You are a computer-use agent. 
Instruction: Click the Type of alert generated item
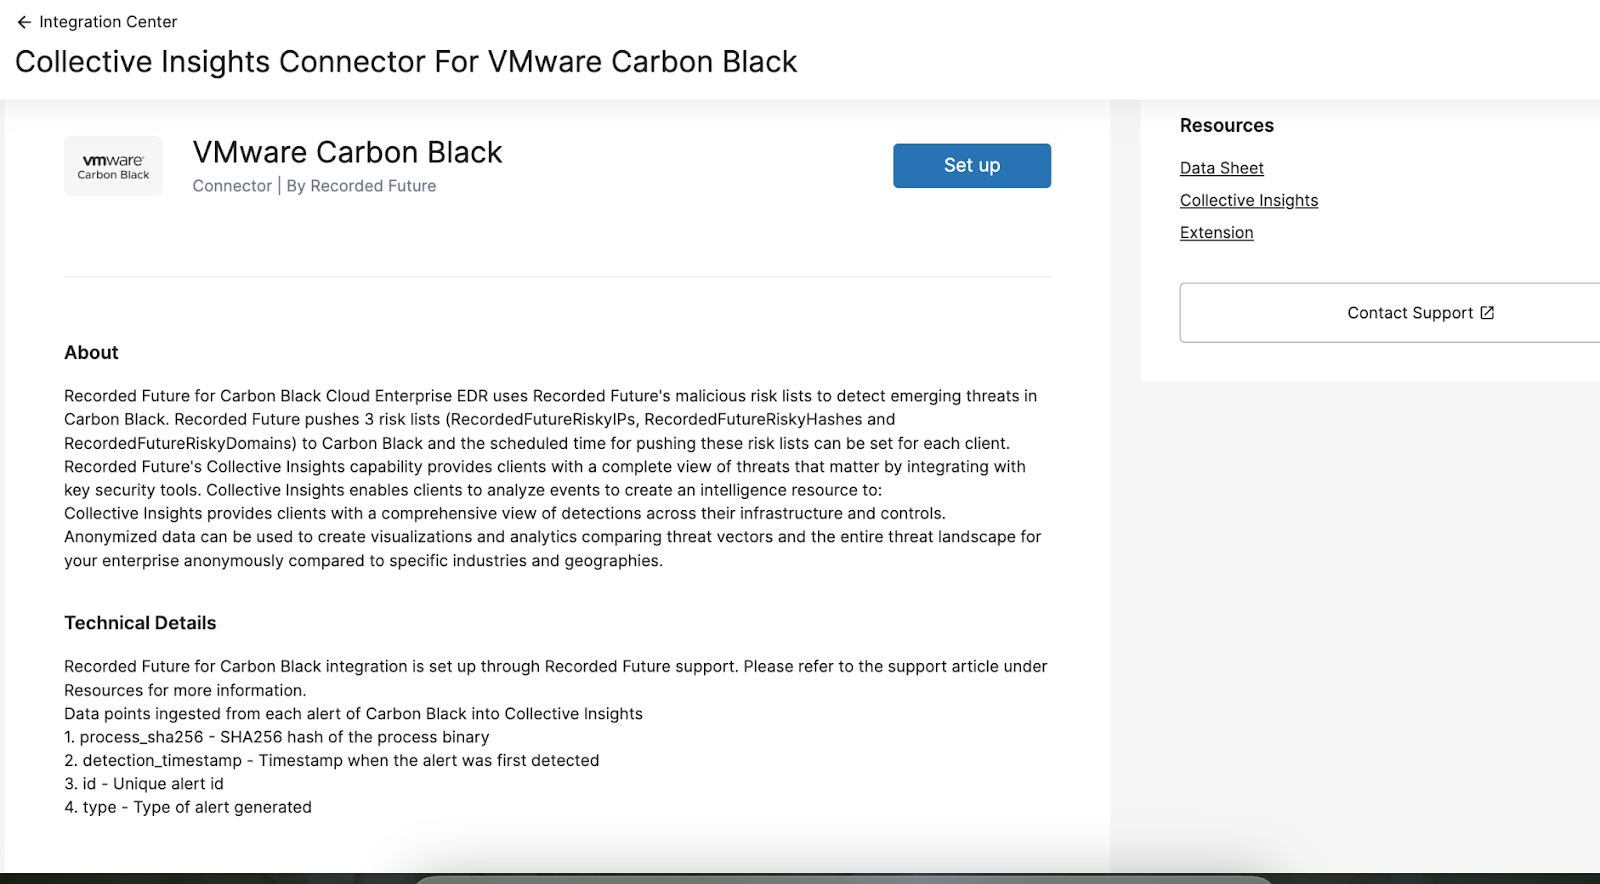[x=188, y=808]
